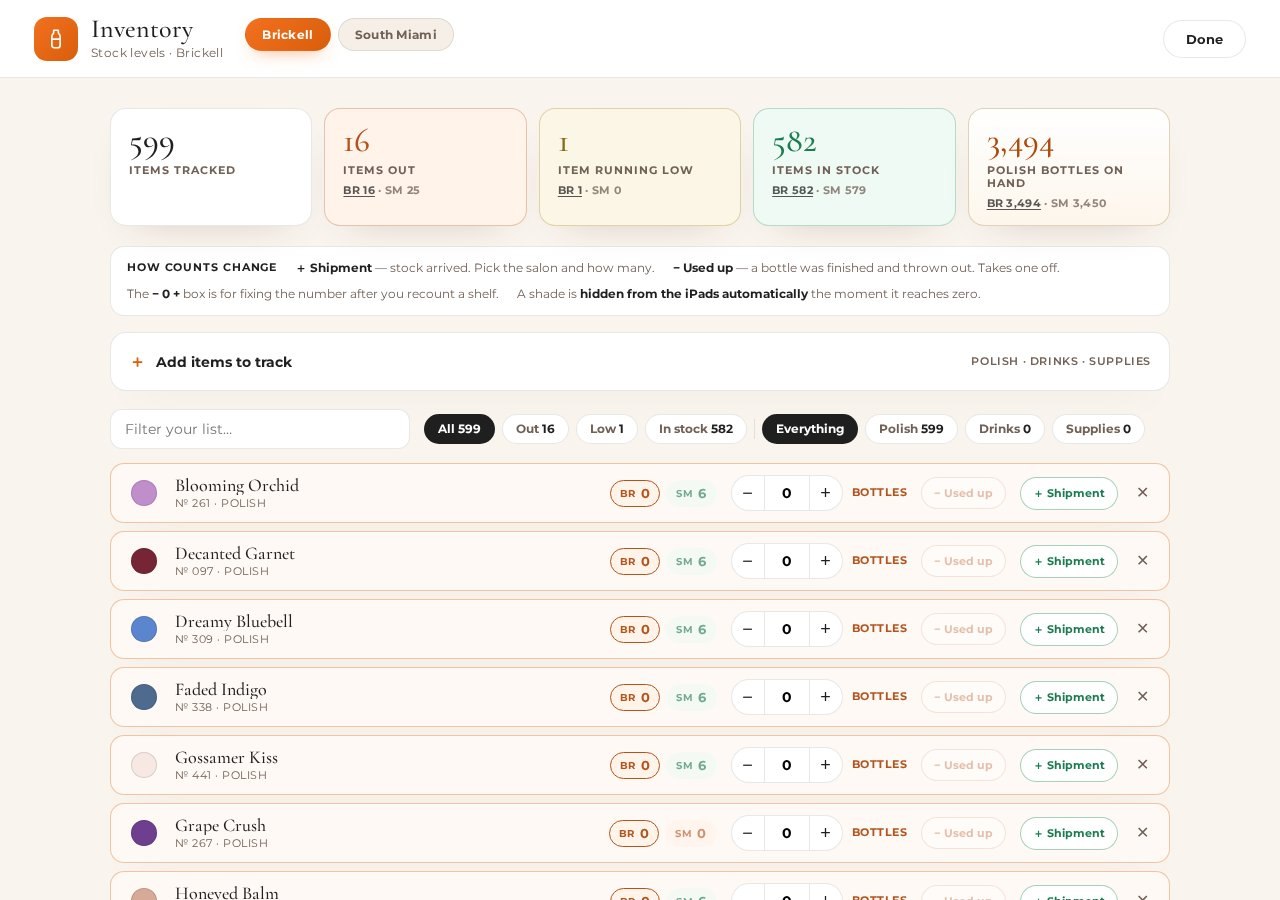This screenshot has height=900, width=1280.
Task: Expand the Add items to track panel
Action: 640,362
